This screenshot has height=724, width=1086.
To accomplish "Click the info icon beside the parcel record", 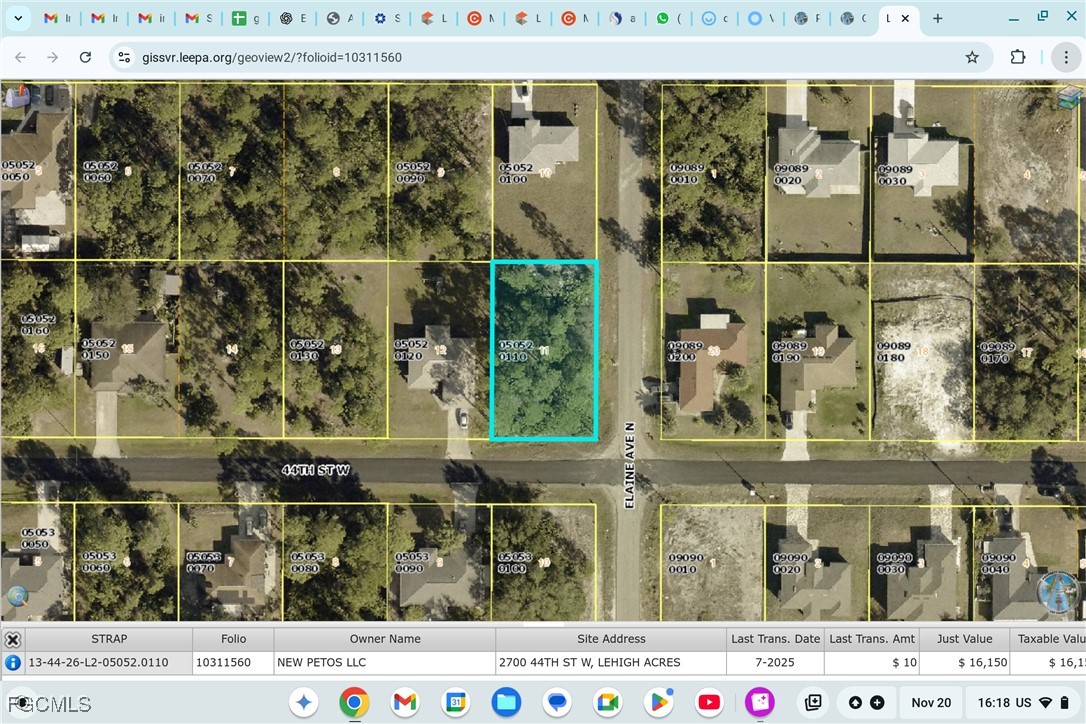I will point(13,662).
